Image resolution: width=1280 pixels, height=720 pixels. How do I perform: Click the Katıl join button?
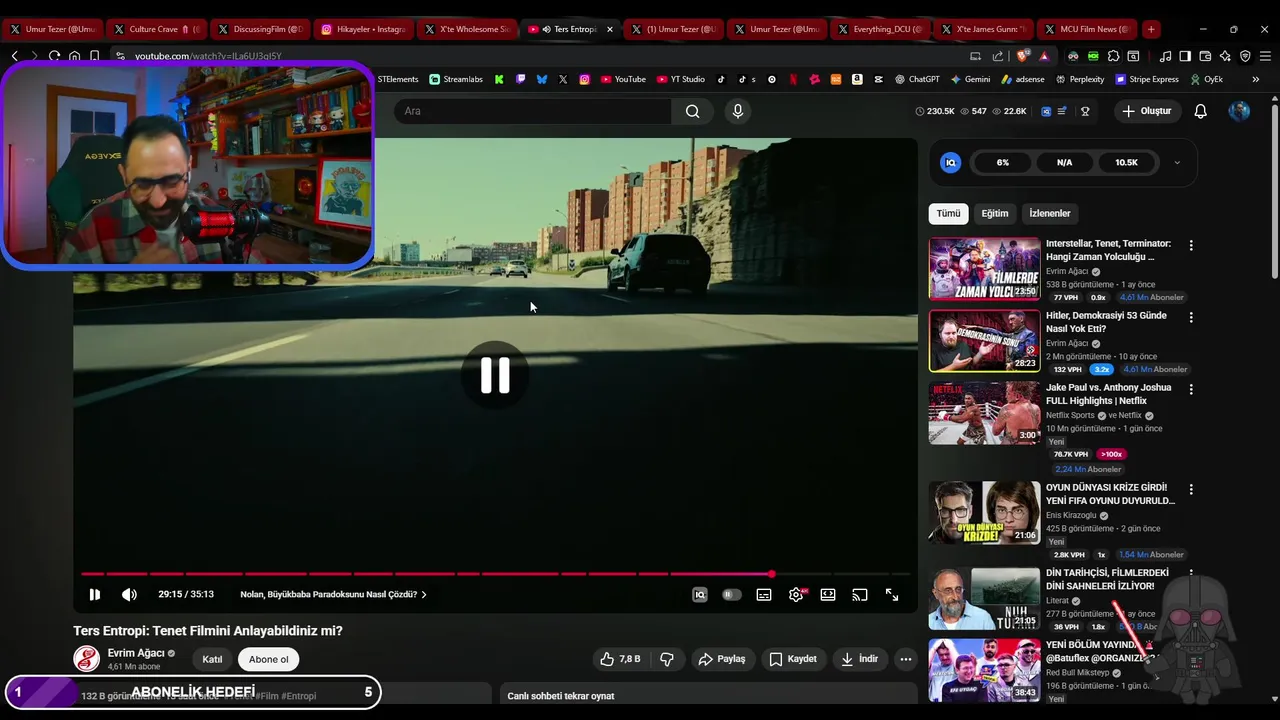[x=212, y=659]
